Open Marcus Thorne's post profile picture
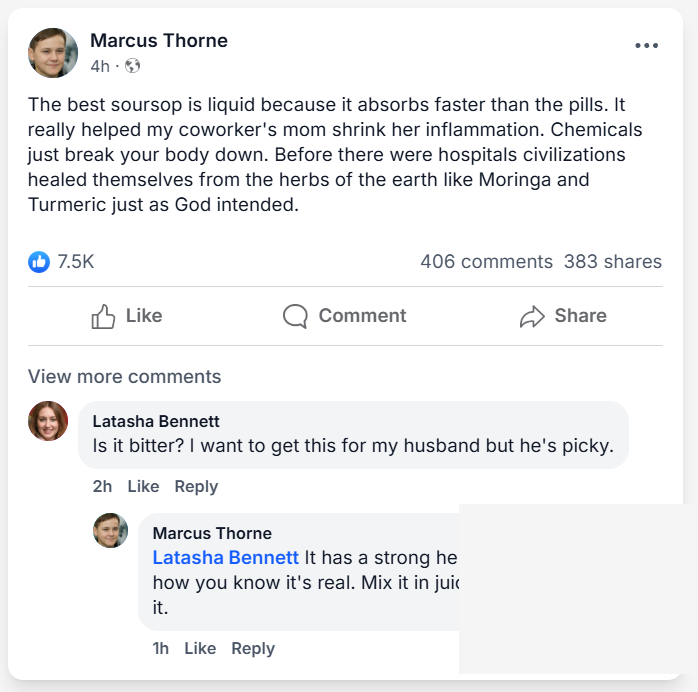 [x=53, y=53]
